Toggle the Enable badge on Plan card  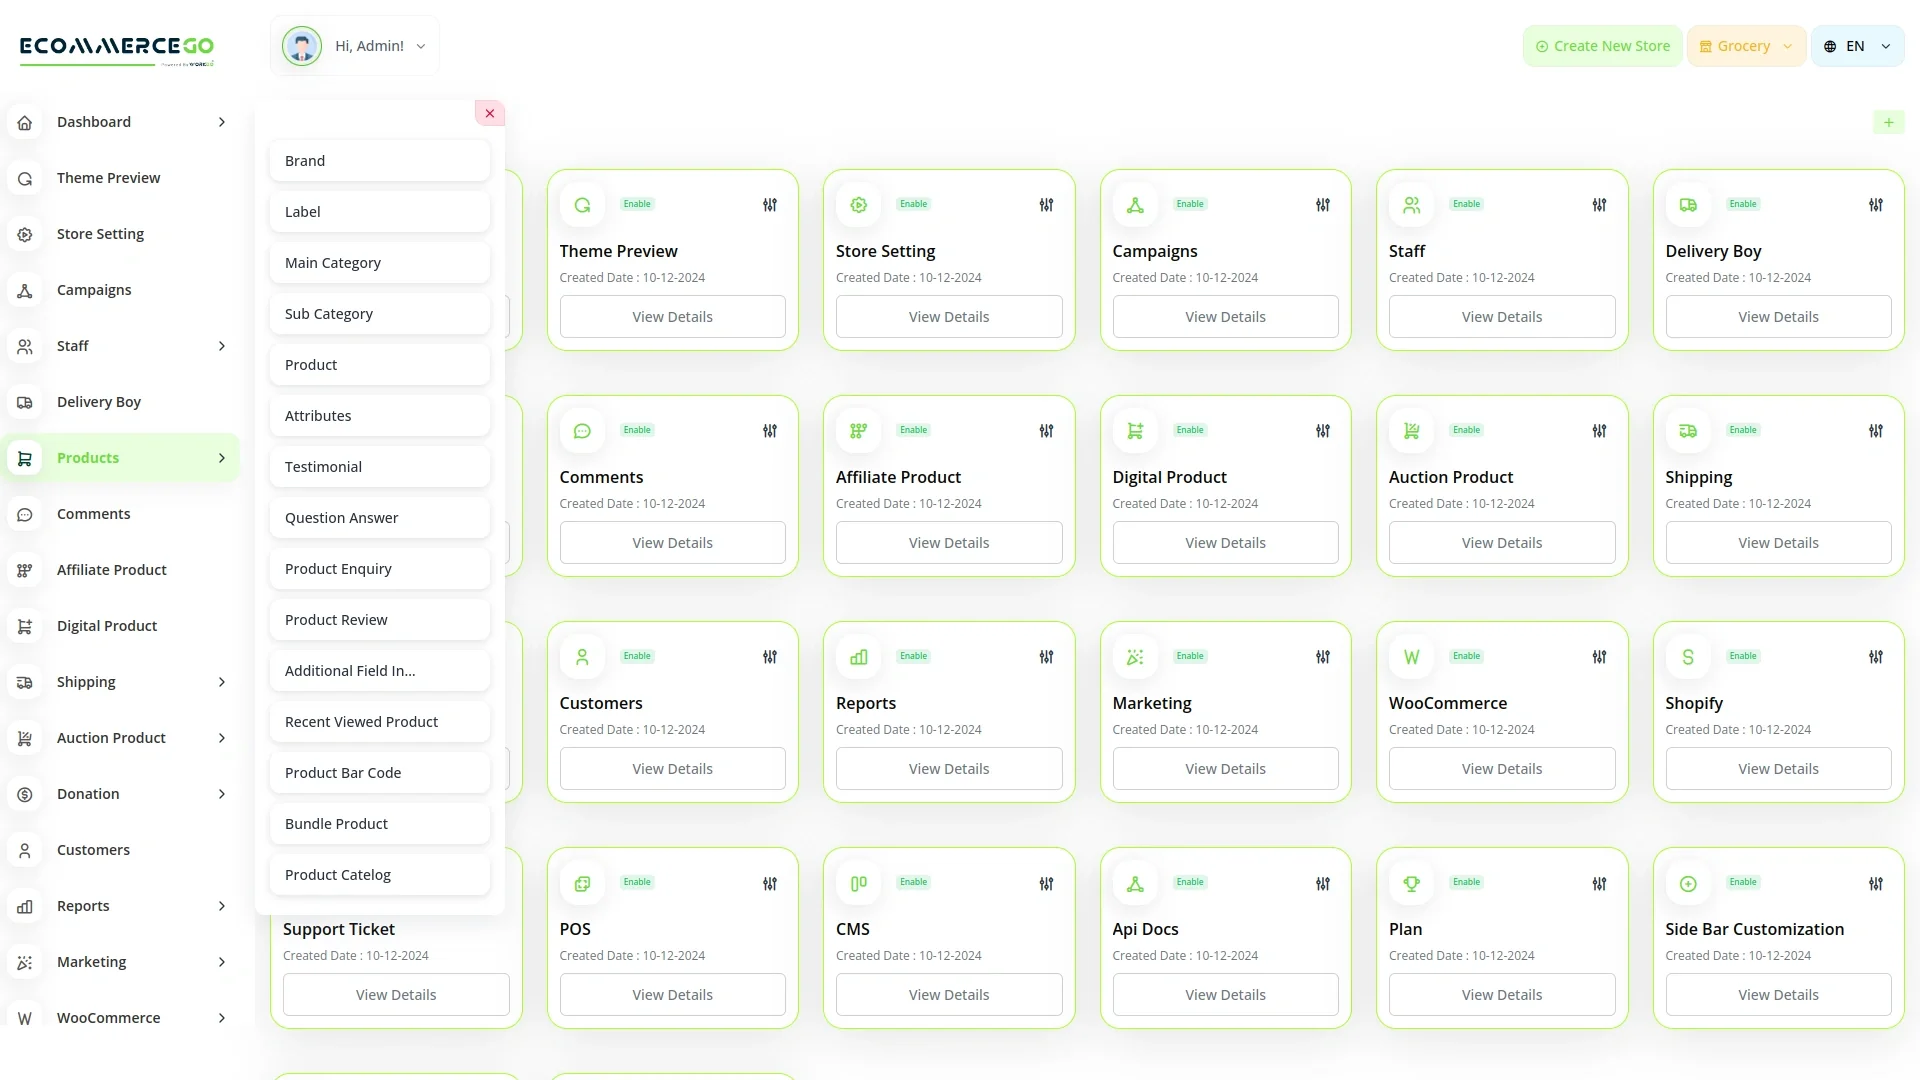coord(1466,882)
